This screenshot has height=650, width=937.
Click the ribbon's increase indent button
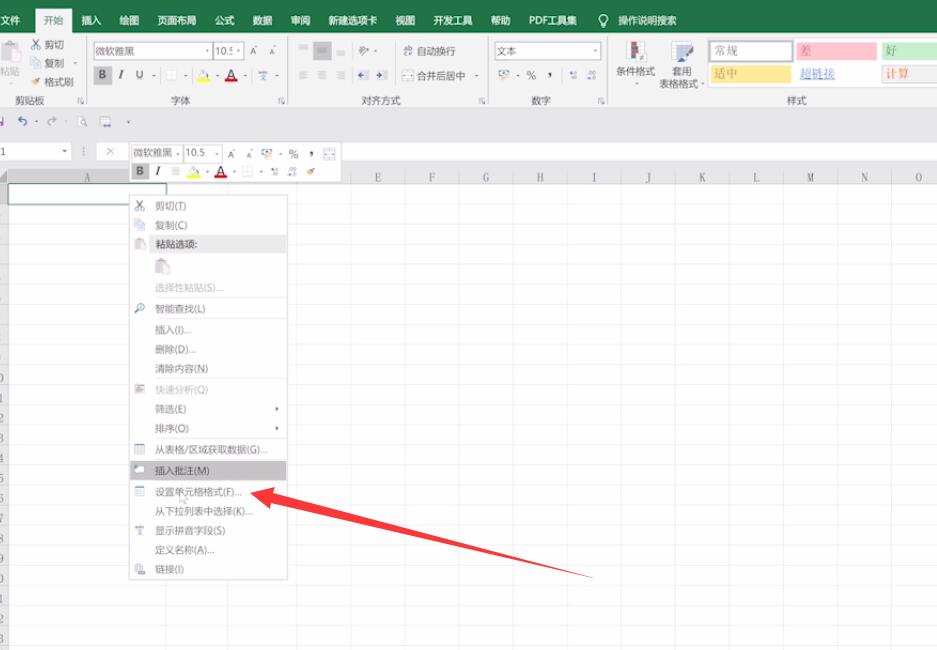(x=381, y=75)
